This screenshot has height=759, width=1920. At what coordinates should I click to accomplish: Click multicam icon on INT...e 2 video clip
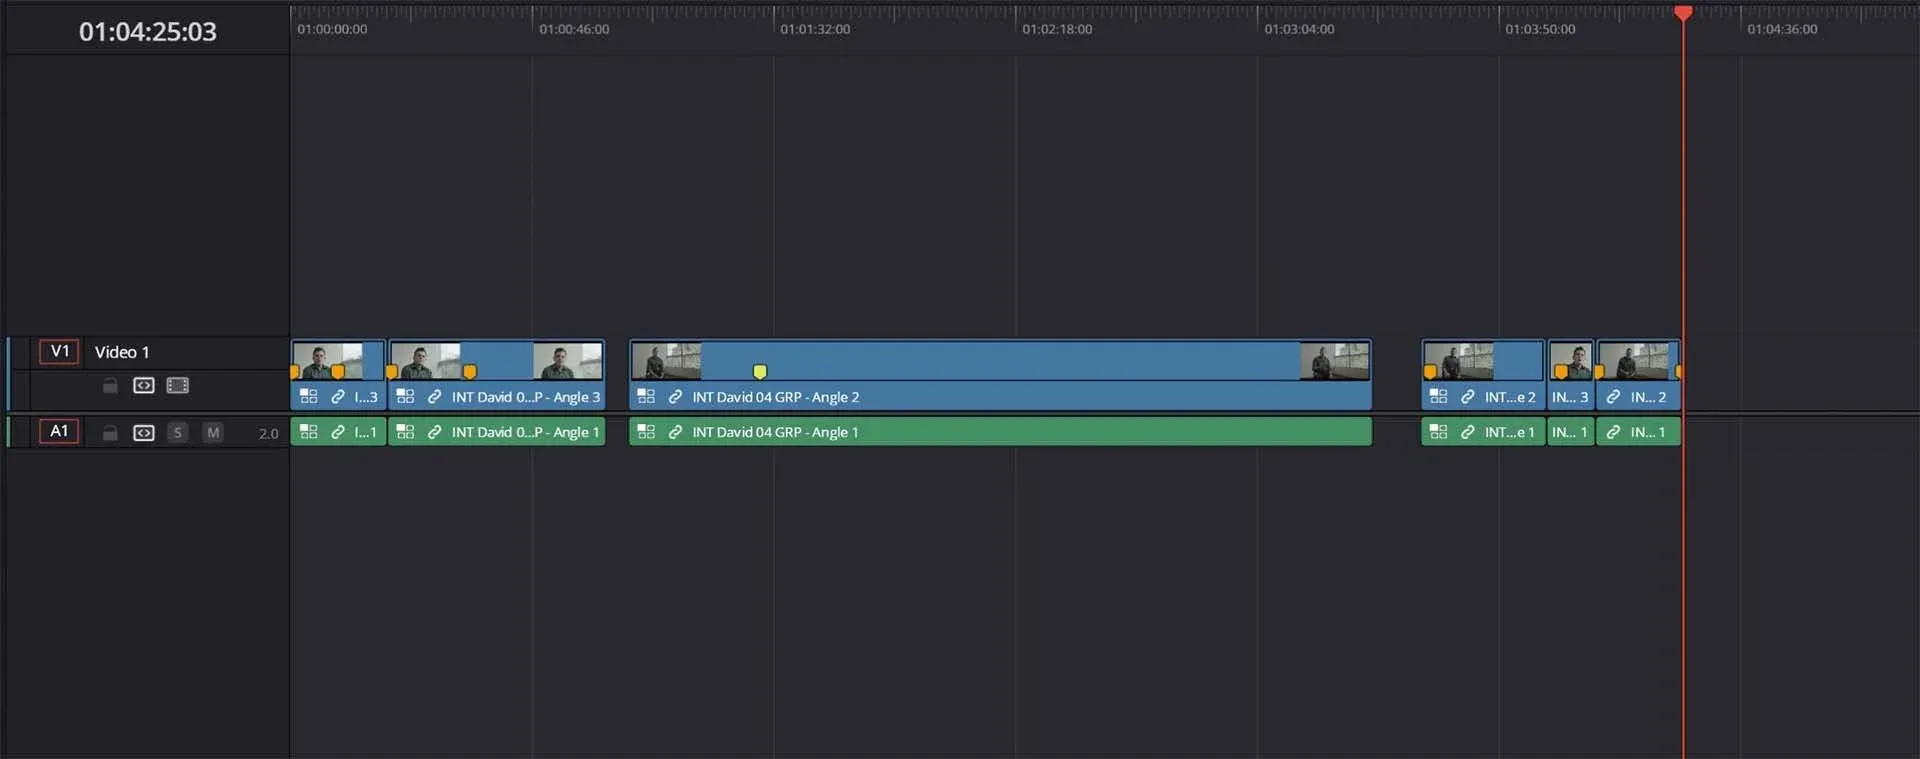coord(1438,397)
